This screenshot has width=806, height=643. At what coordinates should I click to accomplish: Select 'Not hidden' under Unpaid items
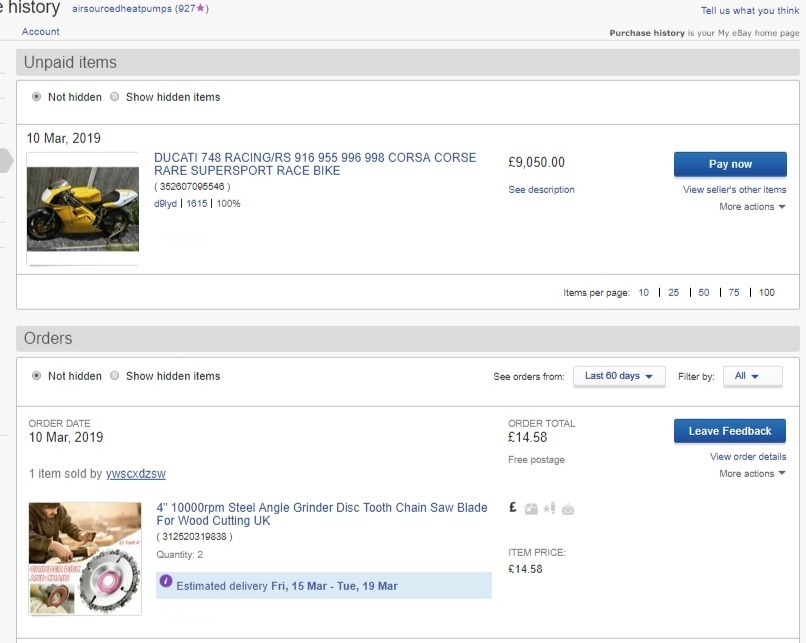37,97
